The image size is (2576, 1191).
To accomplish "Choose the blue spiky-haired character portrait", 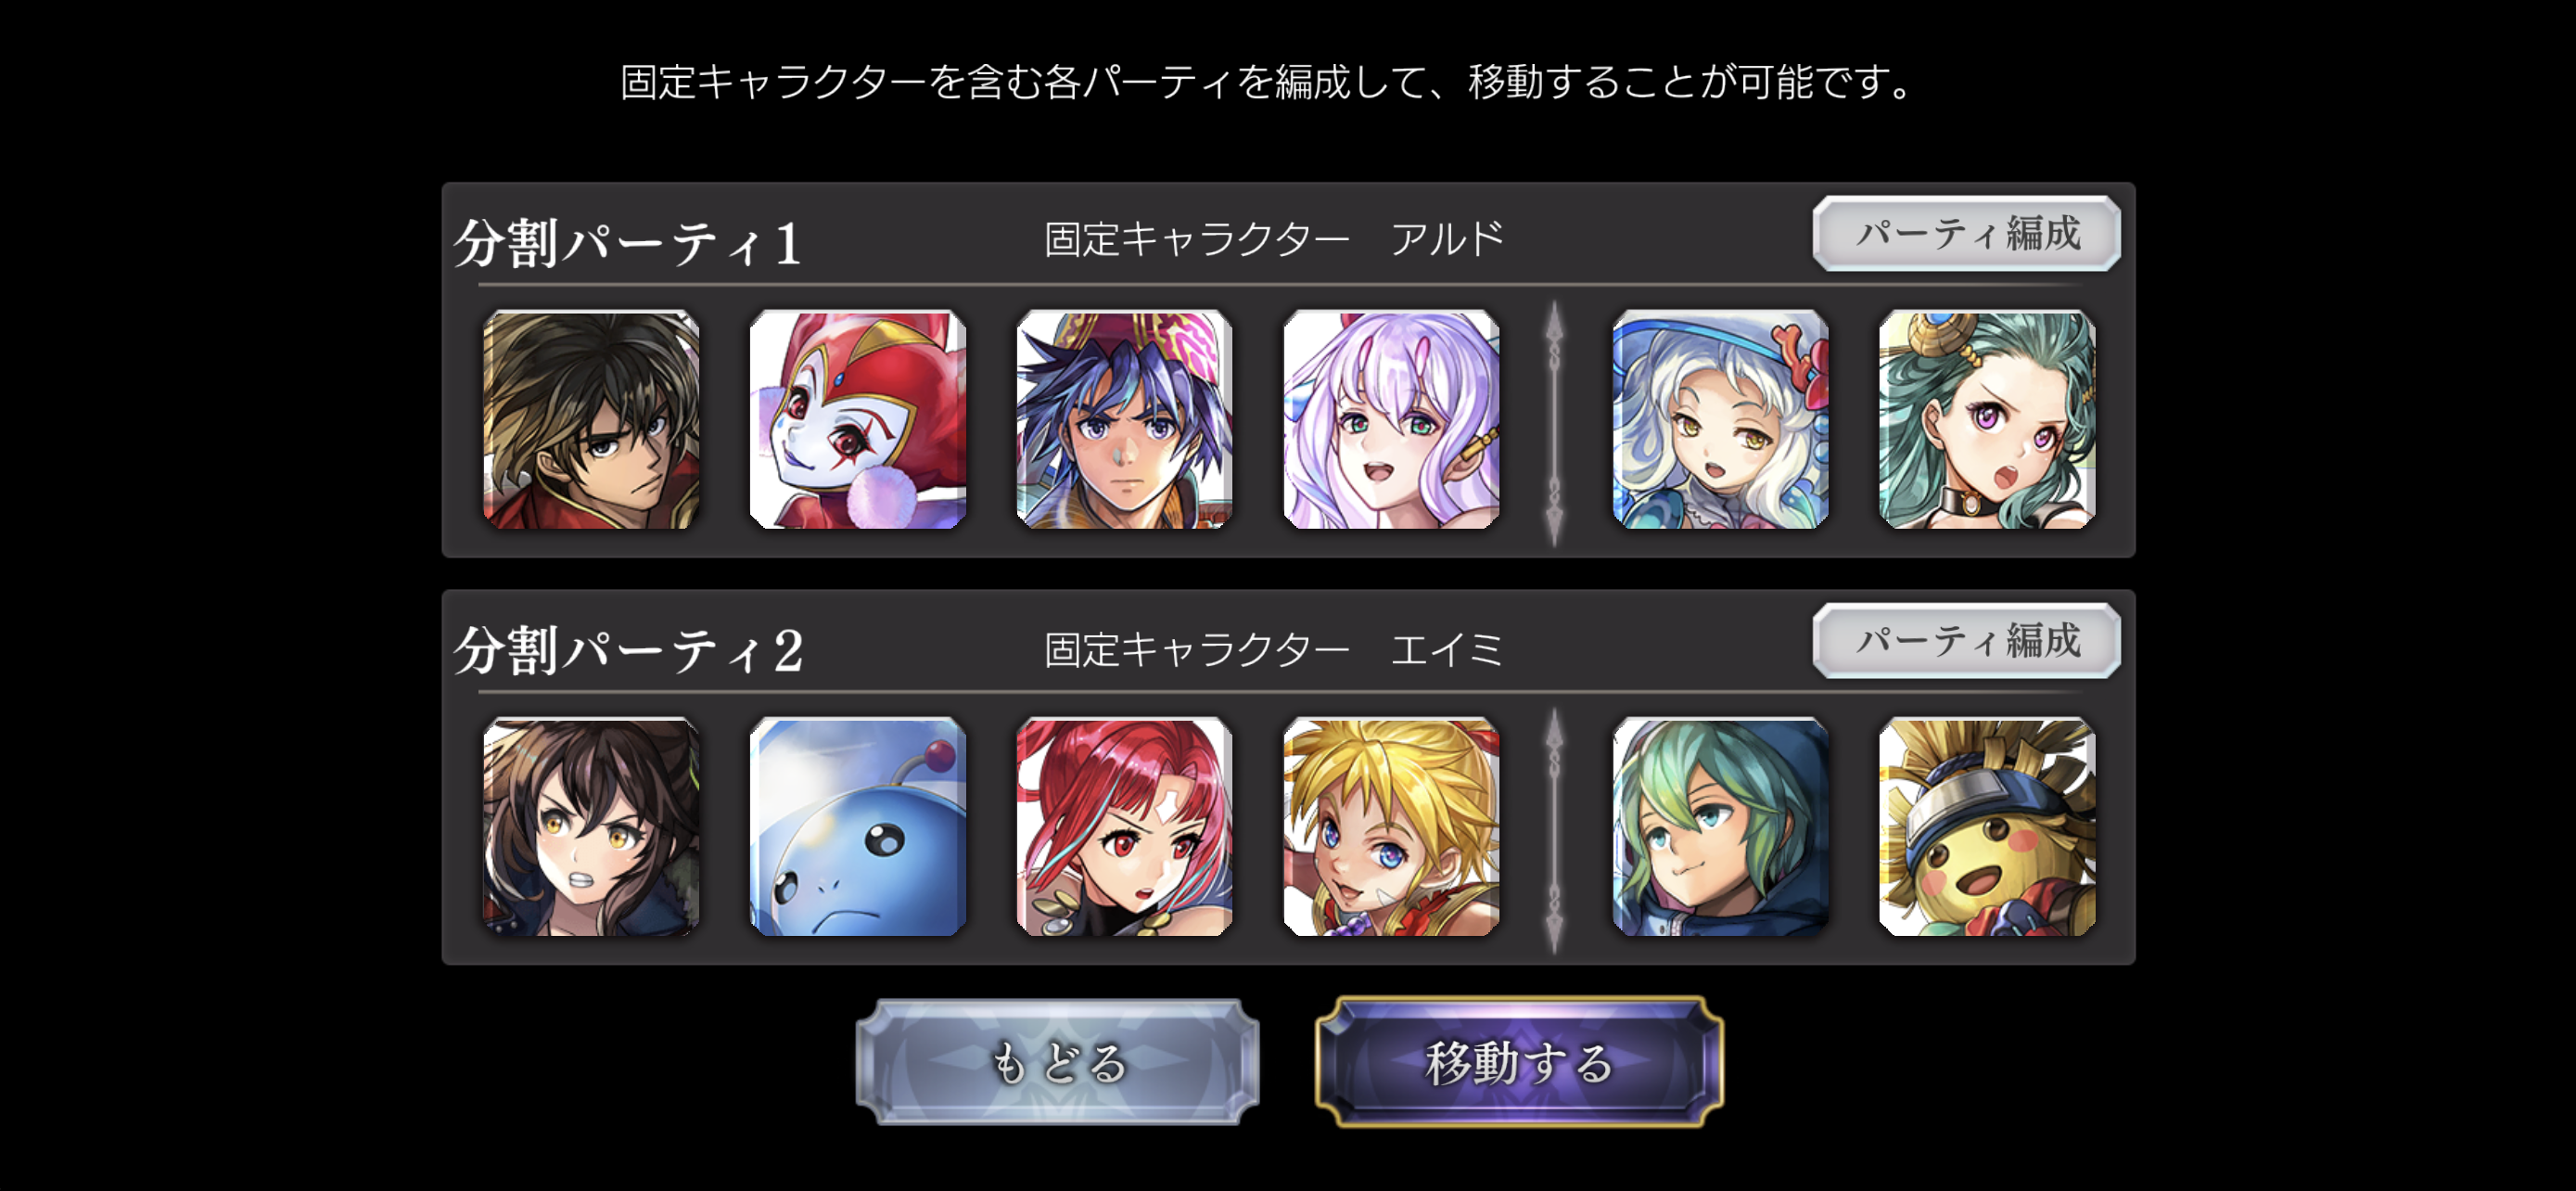I will pos(1124,420).
